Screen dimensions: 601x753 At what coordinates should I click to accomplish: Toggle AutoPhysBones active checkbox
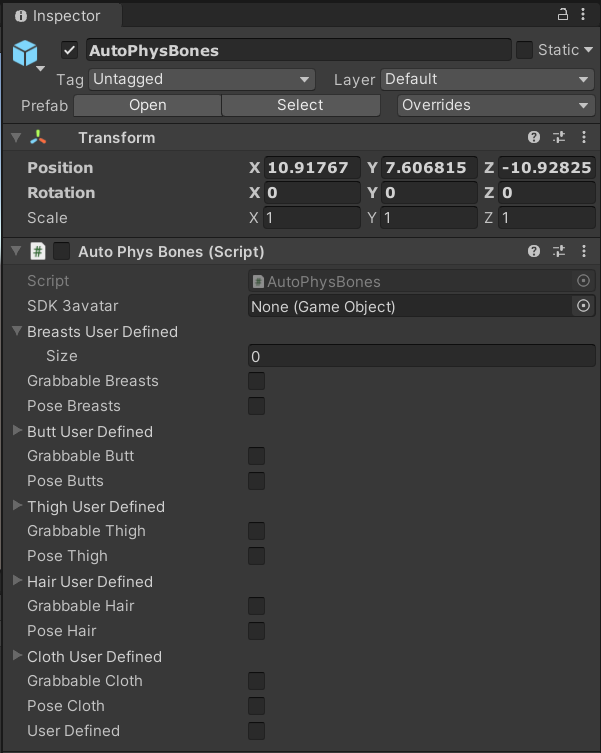[70, 50]
